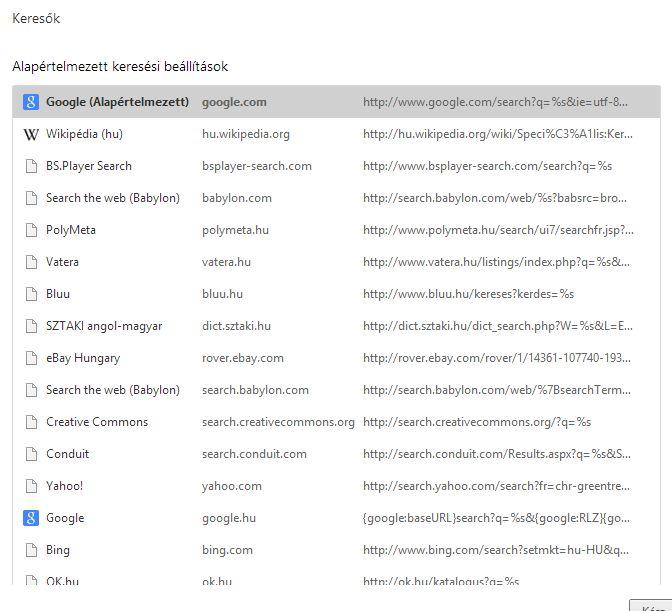The height and width of the screenshot is (611, 672).
Task: Select the SZTAKI angol-magyar entry name
Action: (x=104, y=326)
